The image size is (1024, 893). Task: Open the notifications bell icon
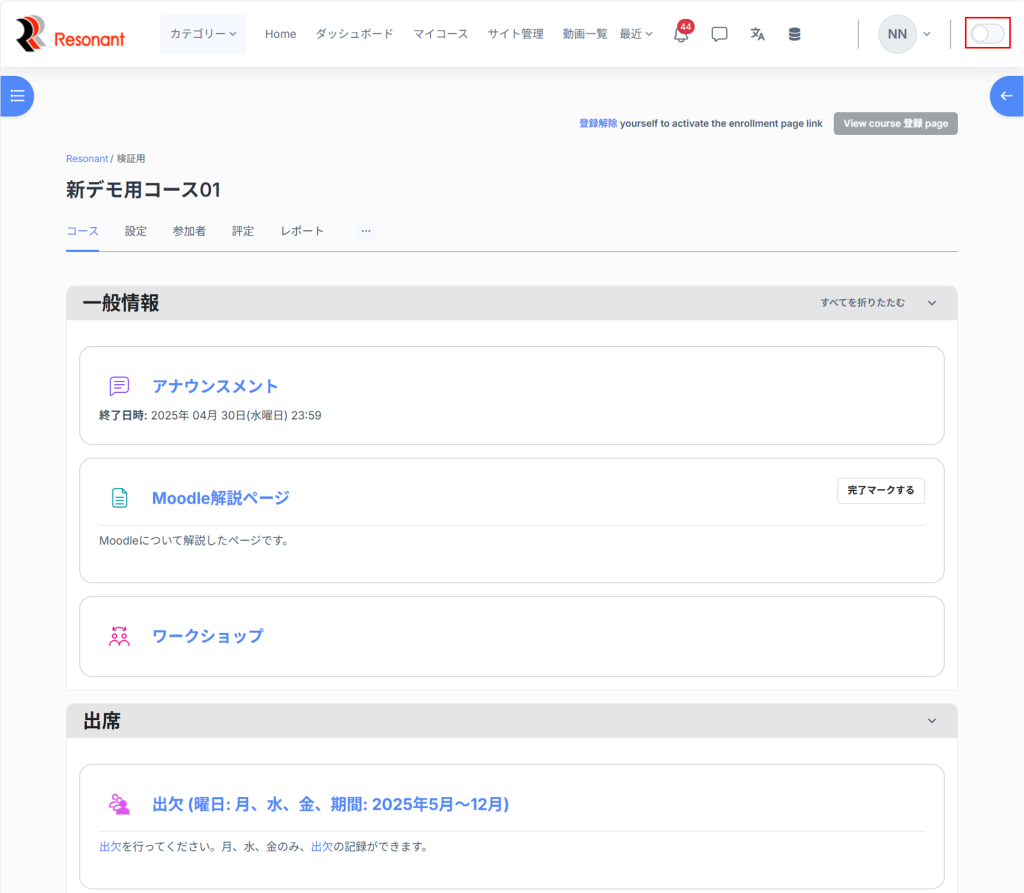(x=681, y=34)
